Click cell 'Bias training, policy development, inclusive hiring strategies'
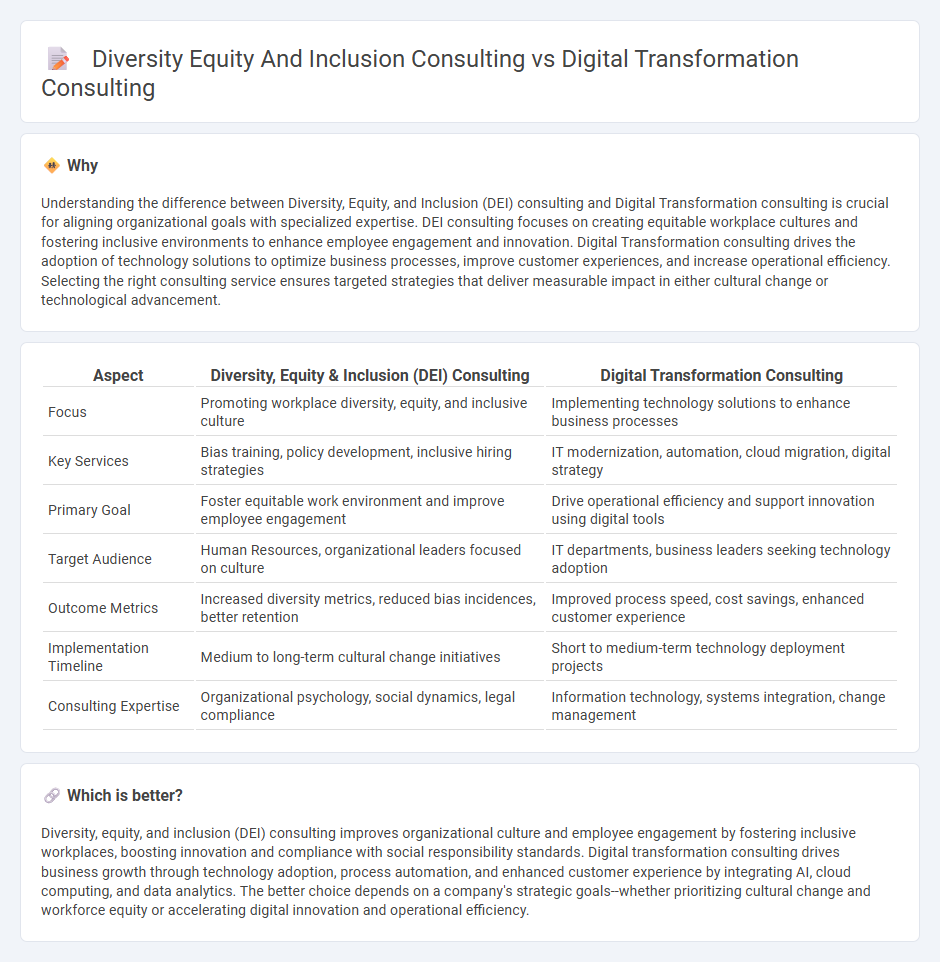The height and width of the screenshot is (962, 940). pos(369,461)
